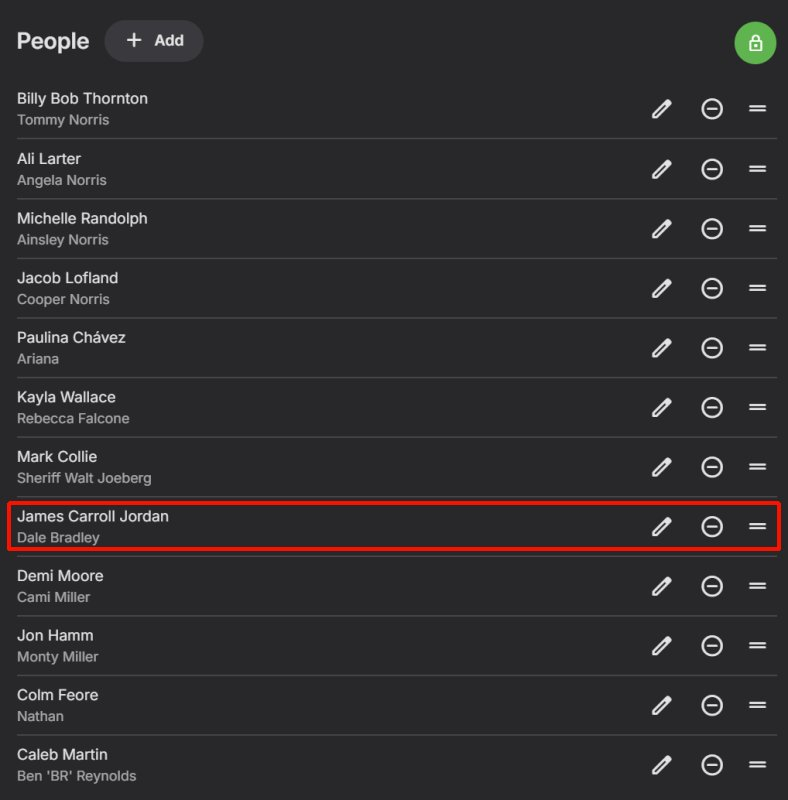The width and height of the screenshot is (788, 800).
Task: Remove Billy Bob Thornton entry
Action: 712,109
